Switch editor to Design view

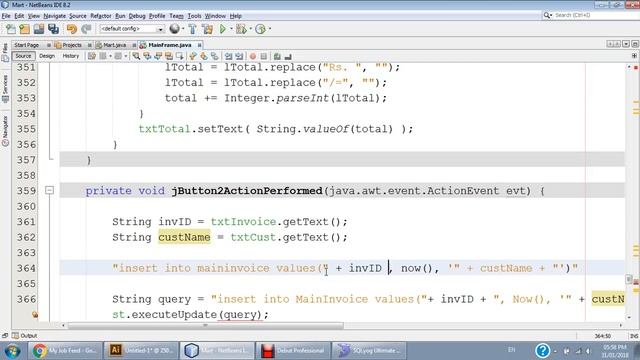[47, 56]
